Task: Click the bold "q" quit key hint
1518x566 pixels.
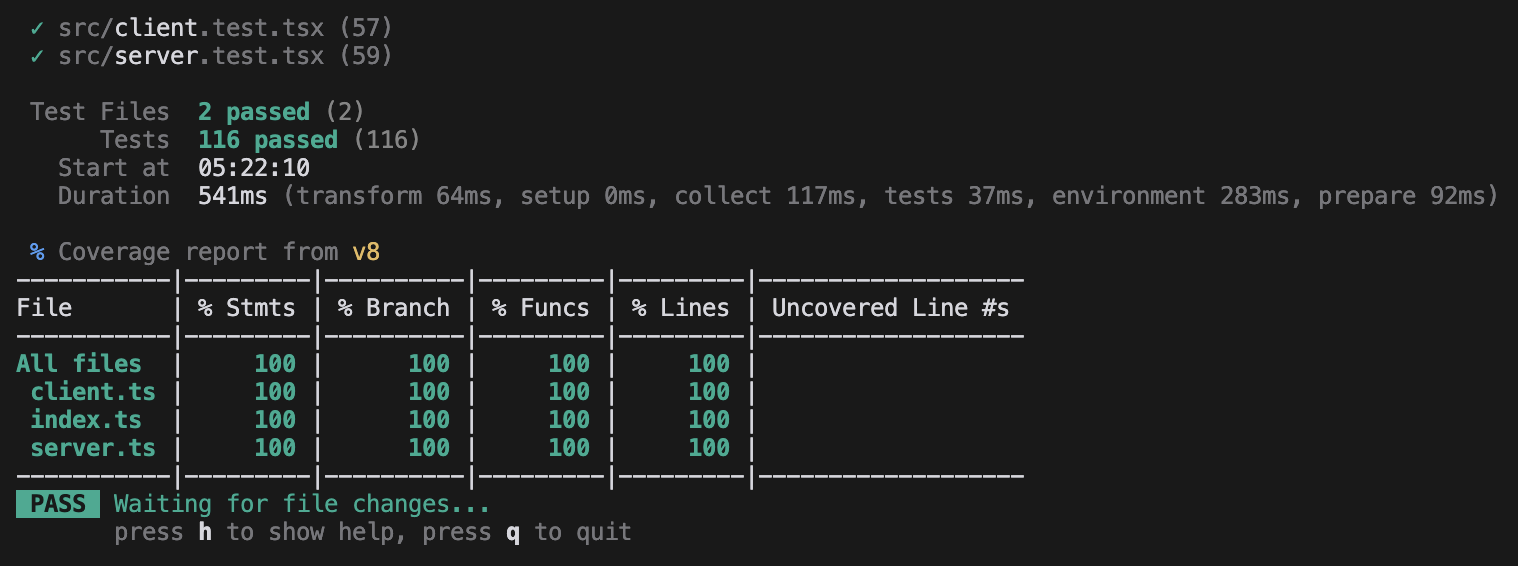Action: (x=513, y=532)
